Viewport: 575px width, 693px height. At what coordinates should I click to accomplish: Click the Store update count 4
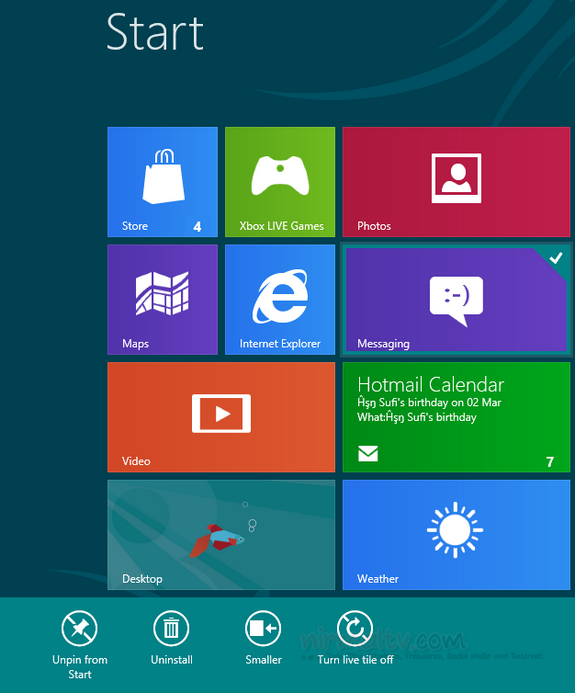click(x=197, y=227)
